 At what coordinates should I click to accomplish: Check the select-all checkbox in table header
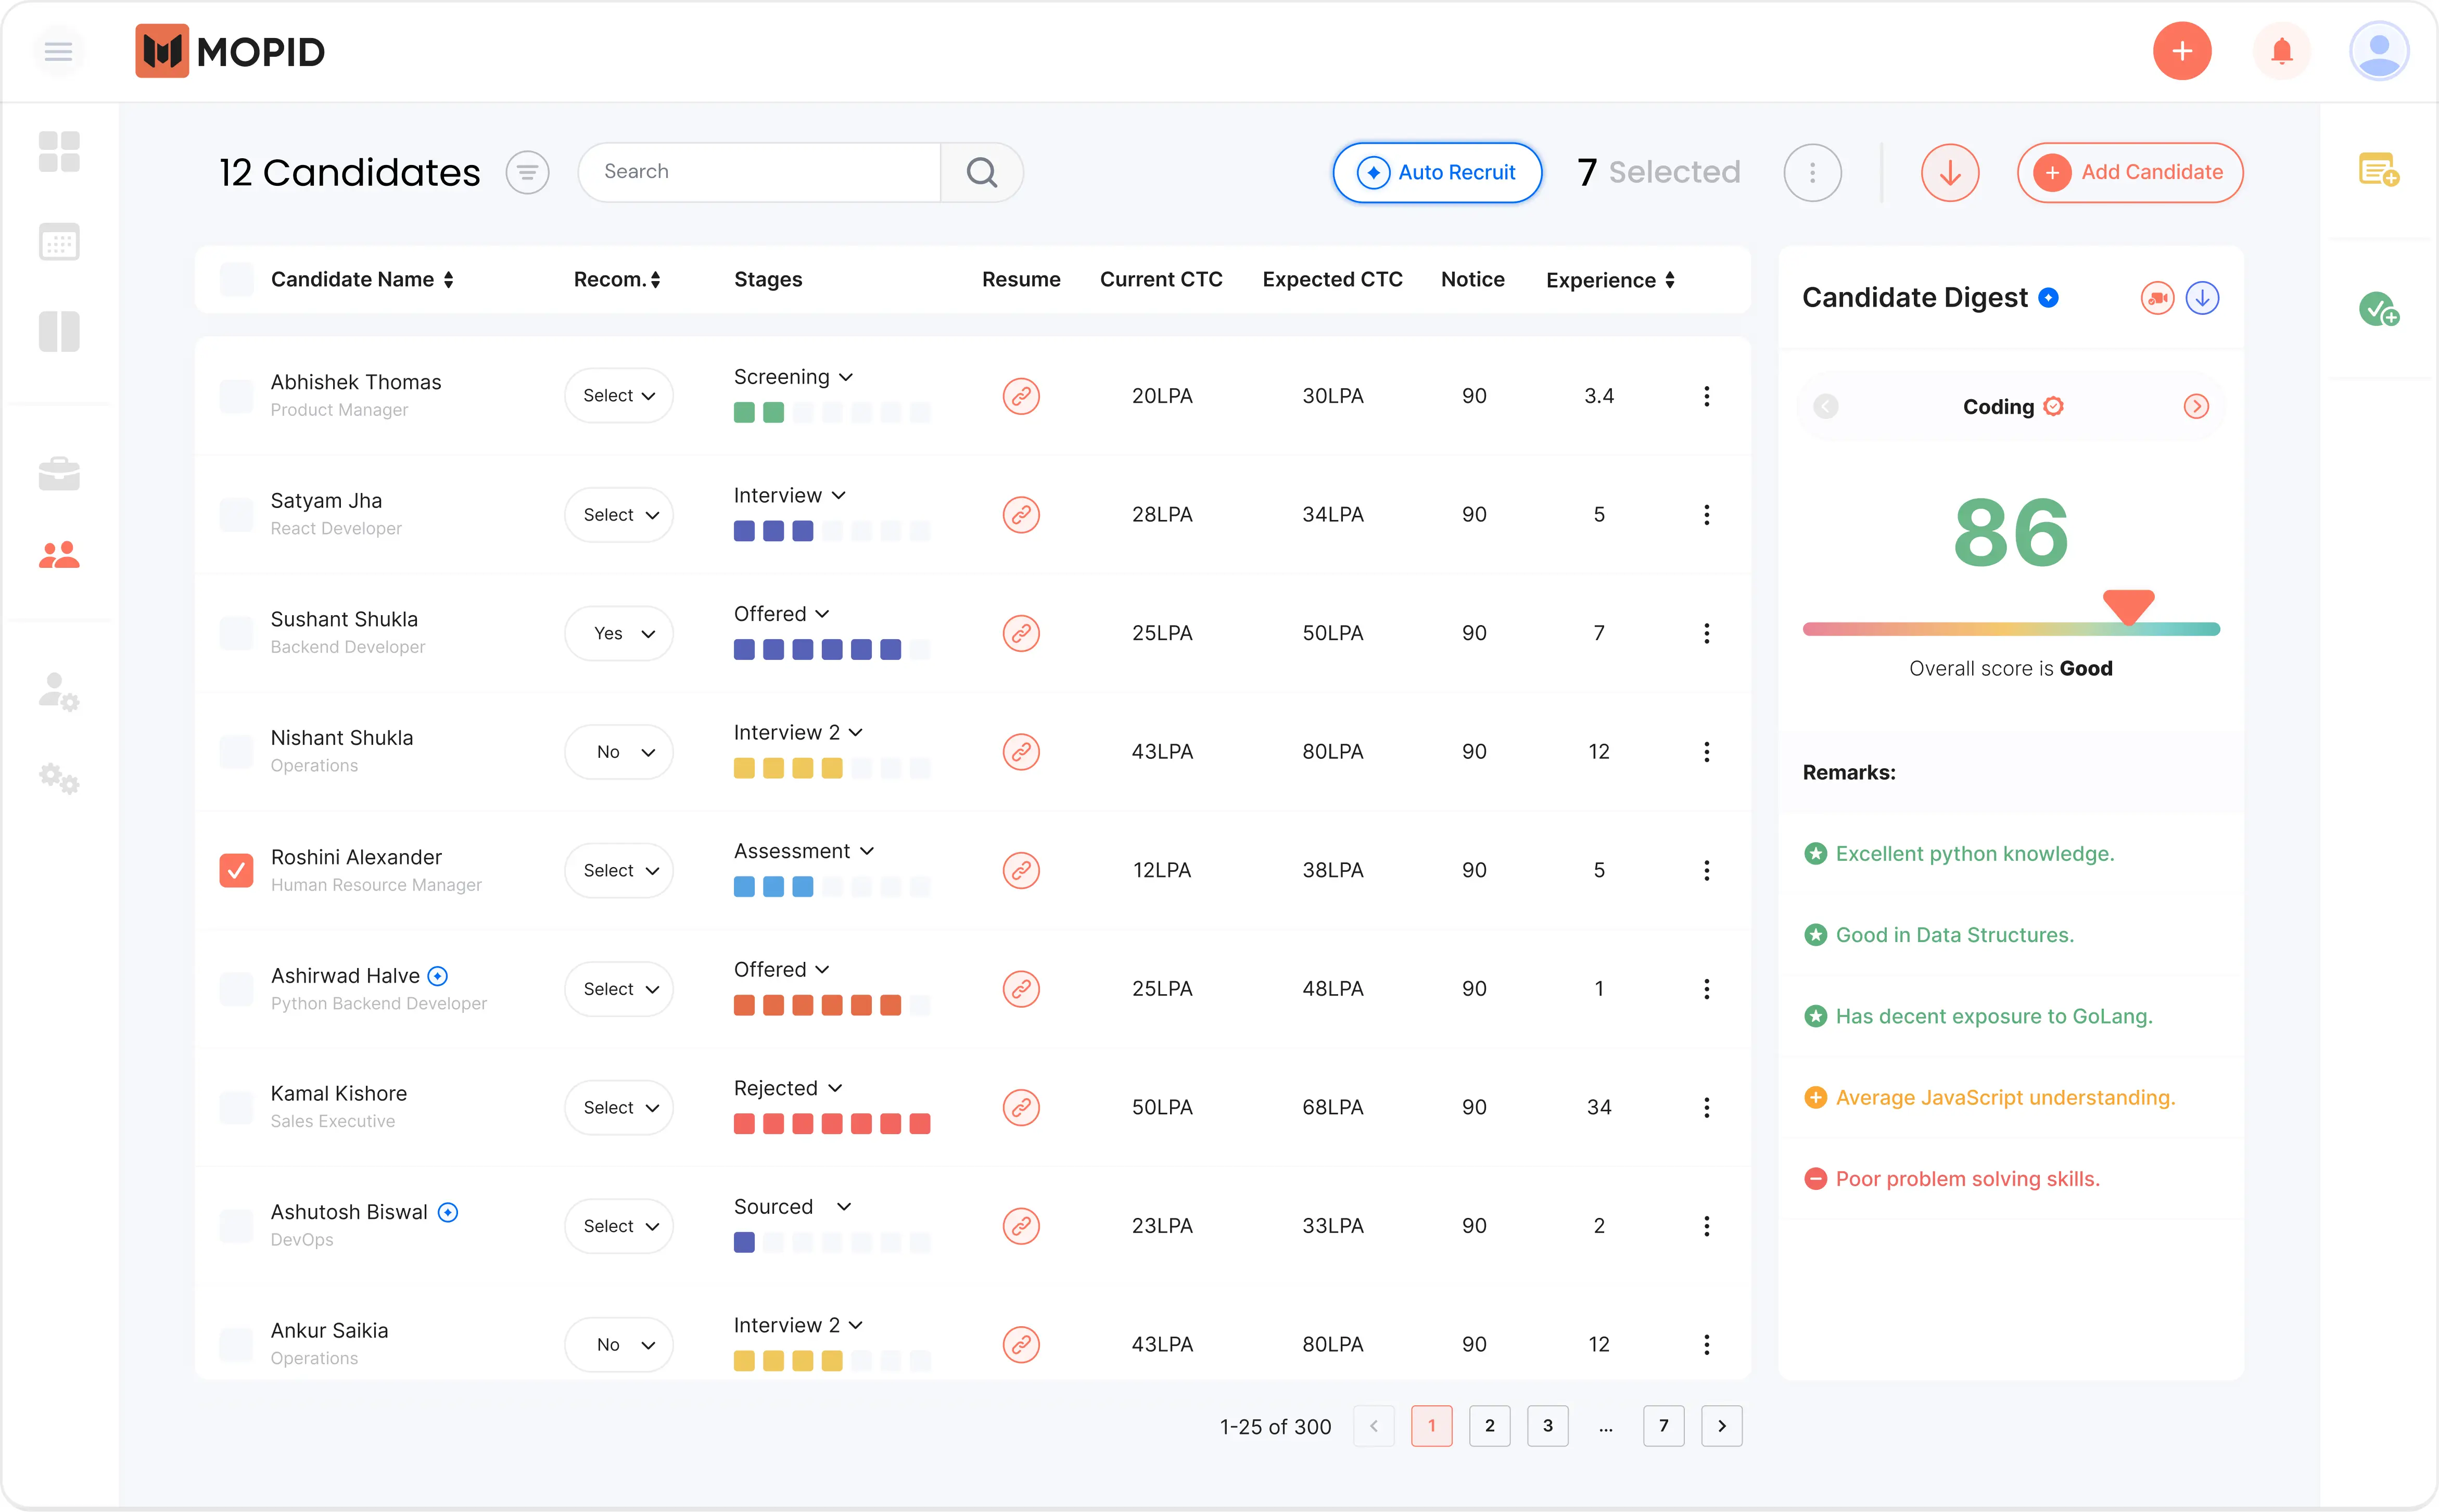pyautogui.click(x=236, y=279)
